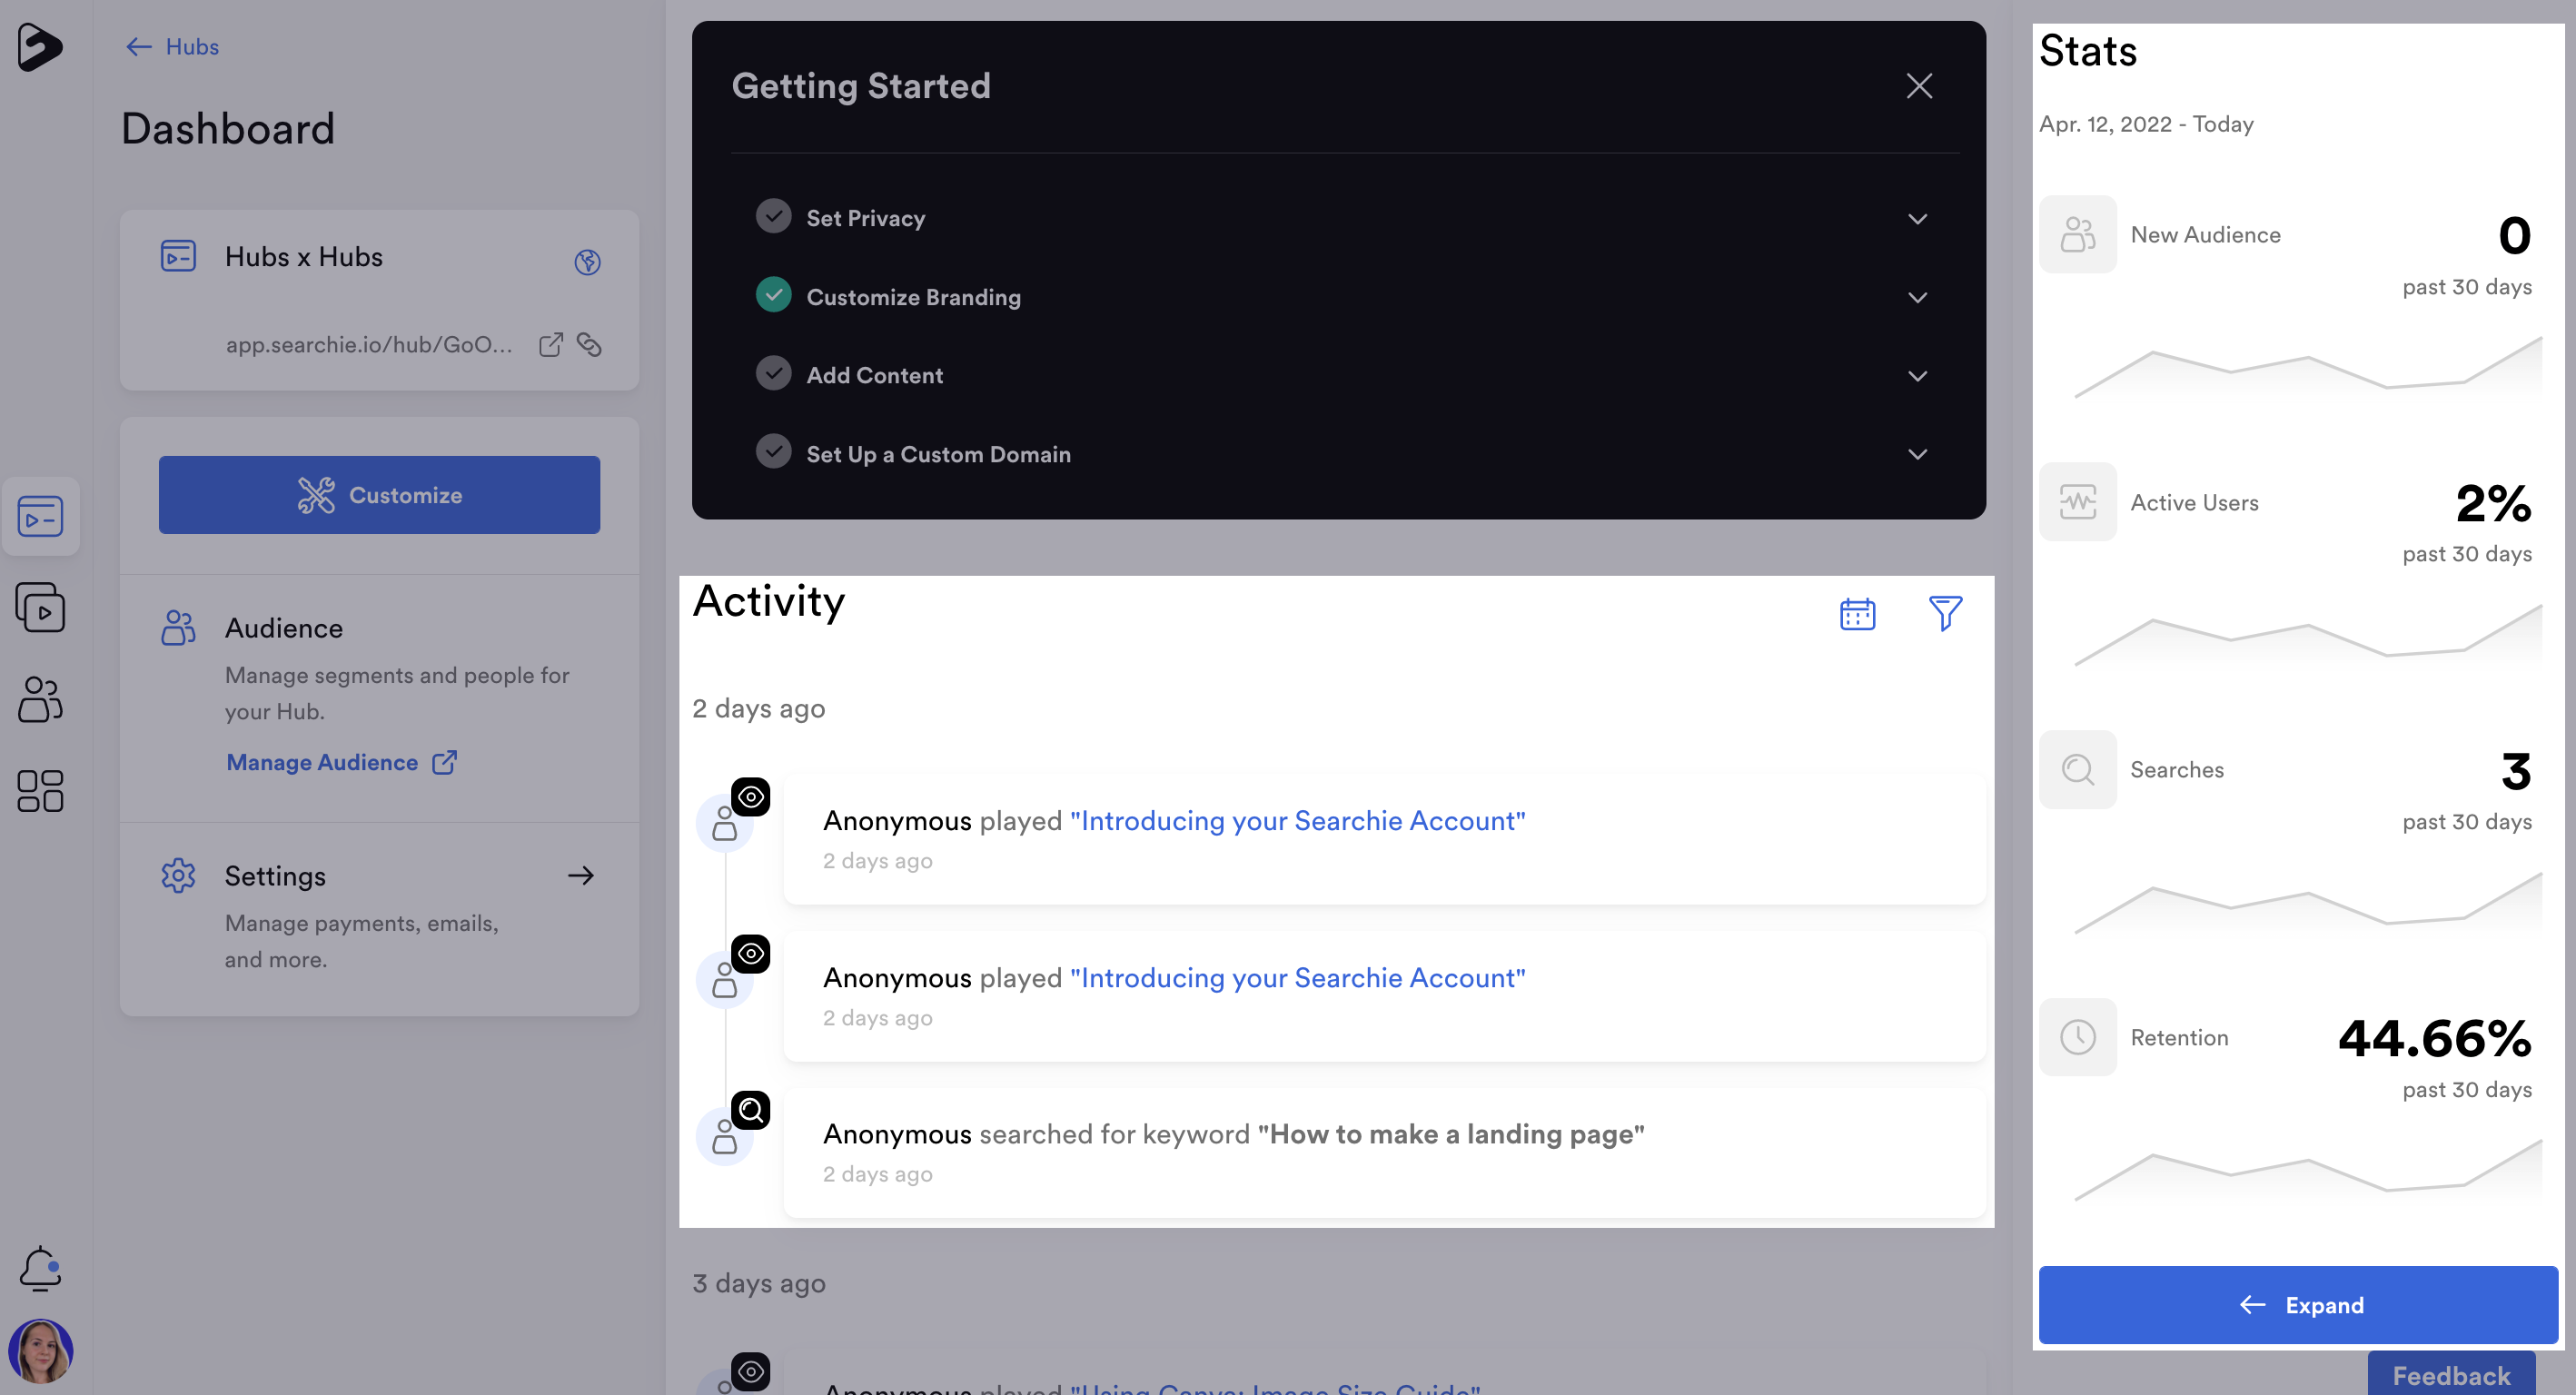The width and height of the screenshot is (2576, 1395).
Task: Open the Hubs icon in the left rail
Action: pyautogui.click(x=40, y=516)
